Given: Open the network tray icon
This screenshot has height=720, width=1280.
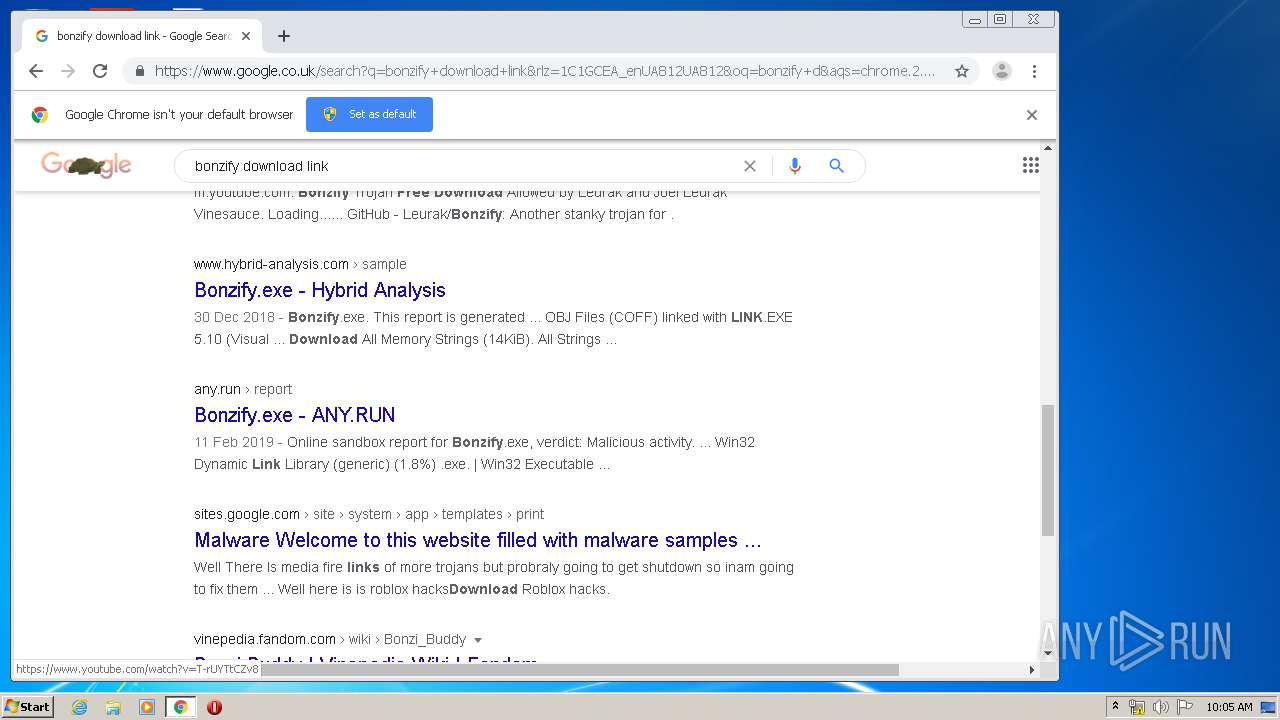Looking at the screenshot, I should (x=1137, y=707).
